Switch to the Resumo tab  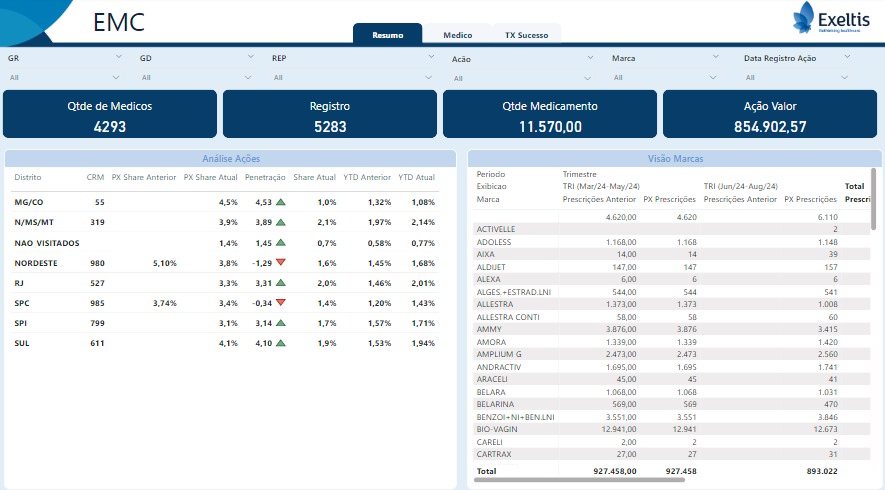coord(387,34)
